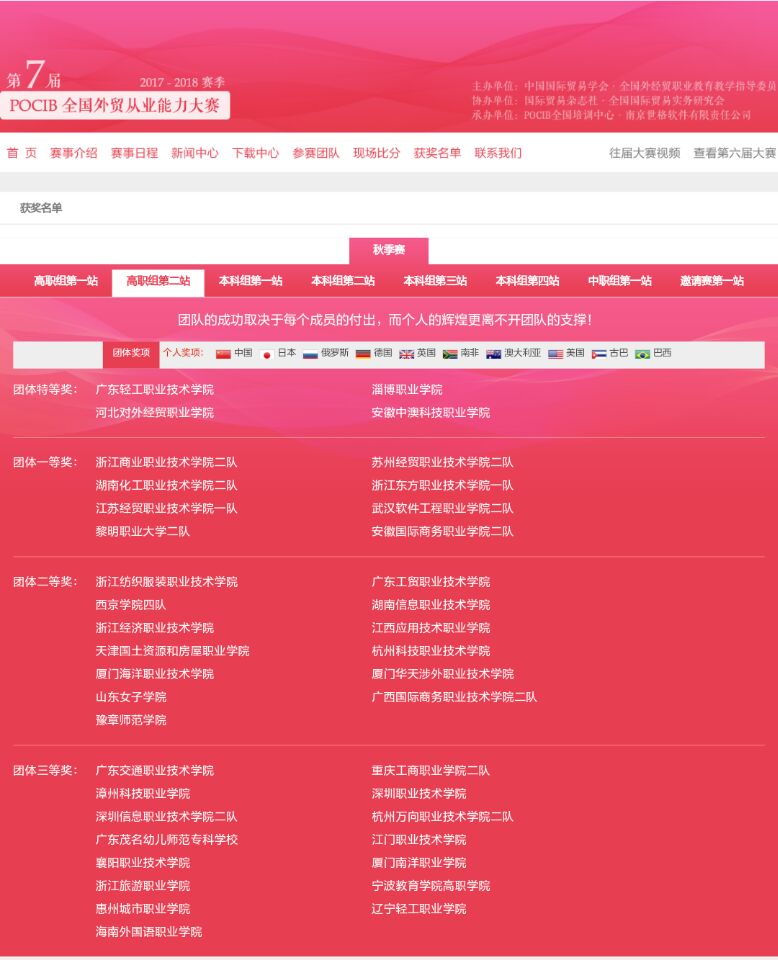This screenshot has width=778, height=960.
Task: Click the POCIB 全国外贸从业能力大赛 logo banner
Action: click(115, 105)
